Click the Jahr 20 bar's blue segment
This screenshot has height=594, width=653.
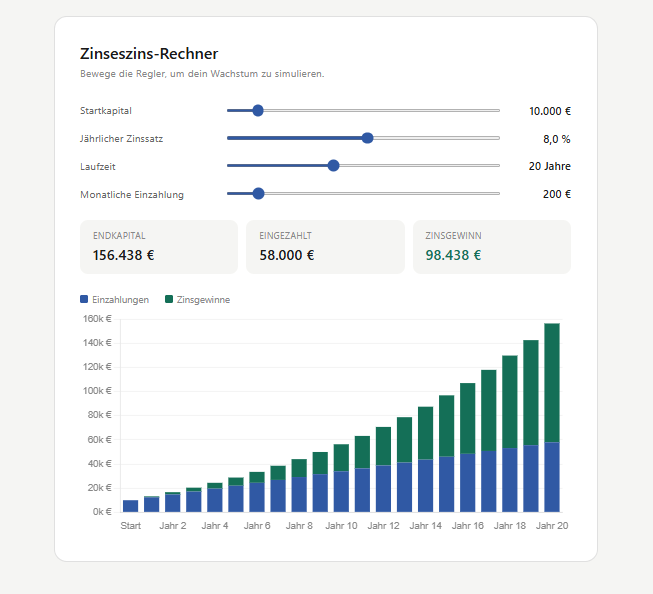click(551, 477)
